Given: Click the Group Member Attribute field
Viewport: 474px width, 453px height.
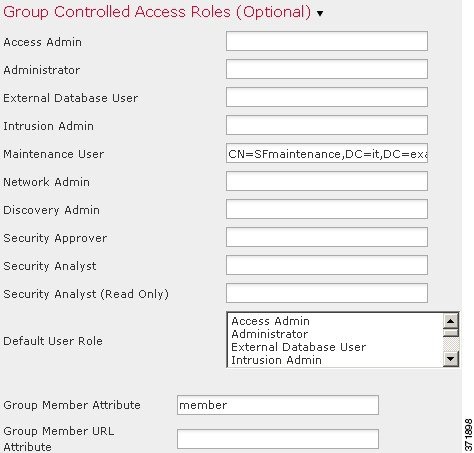Looking at the screenshot, I should click(x=278, y=405).
